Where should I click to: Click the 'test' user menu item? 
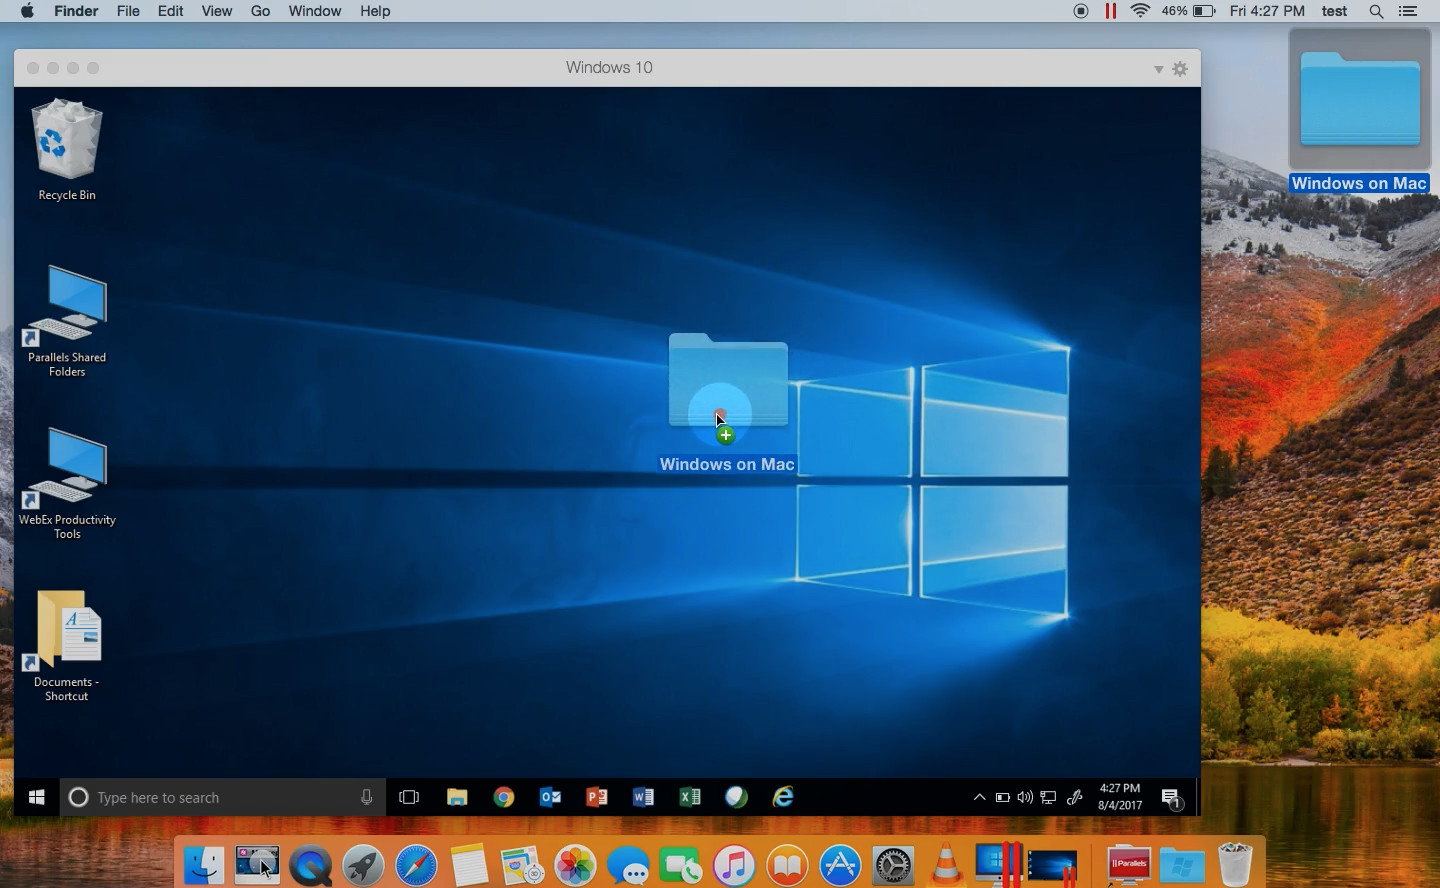click(1334, 11)
